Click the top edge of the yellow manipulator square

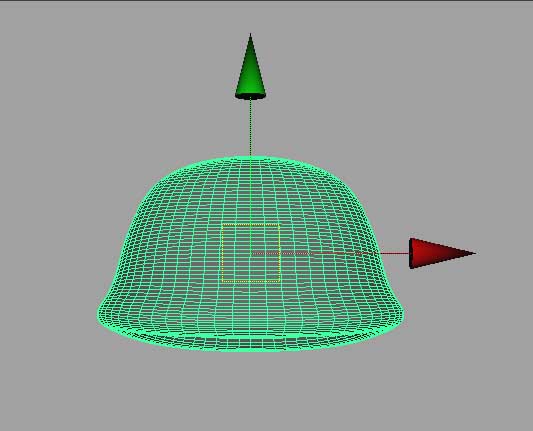click(251, 224)
